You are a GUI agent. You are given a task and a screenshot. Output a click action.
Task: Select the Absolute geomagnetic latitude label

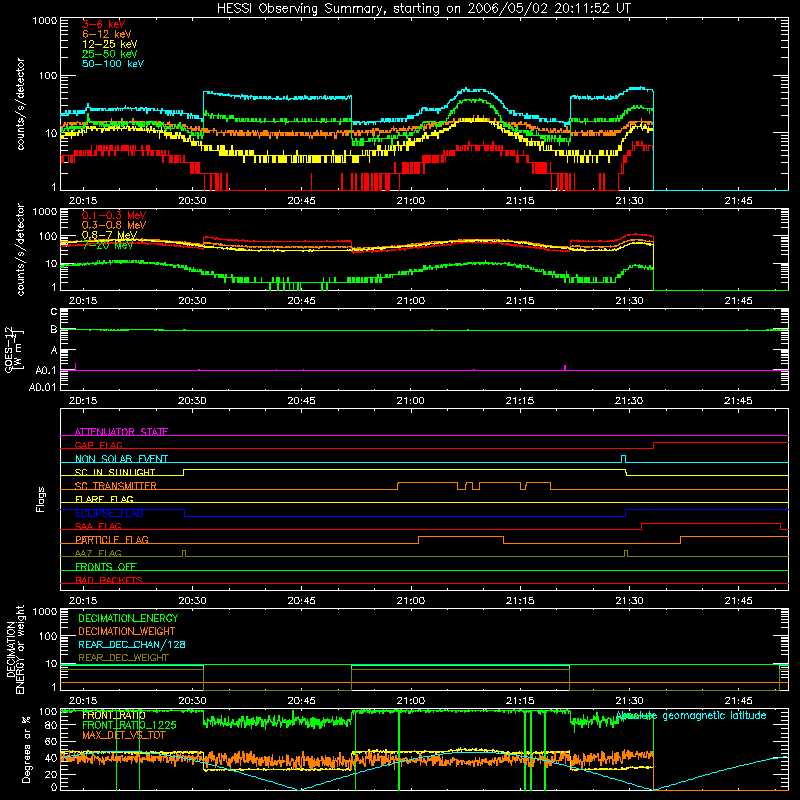691,716
